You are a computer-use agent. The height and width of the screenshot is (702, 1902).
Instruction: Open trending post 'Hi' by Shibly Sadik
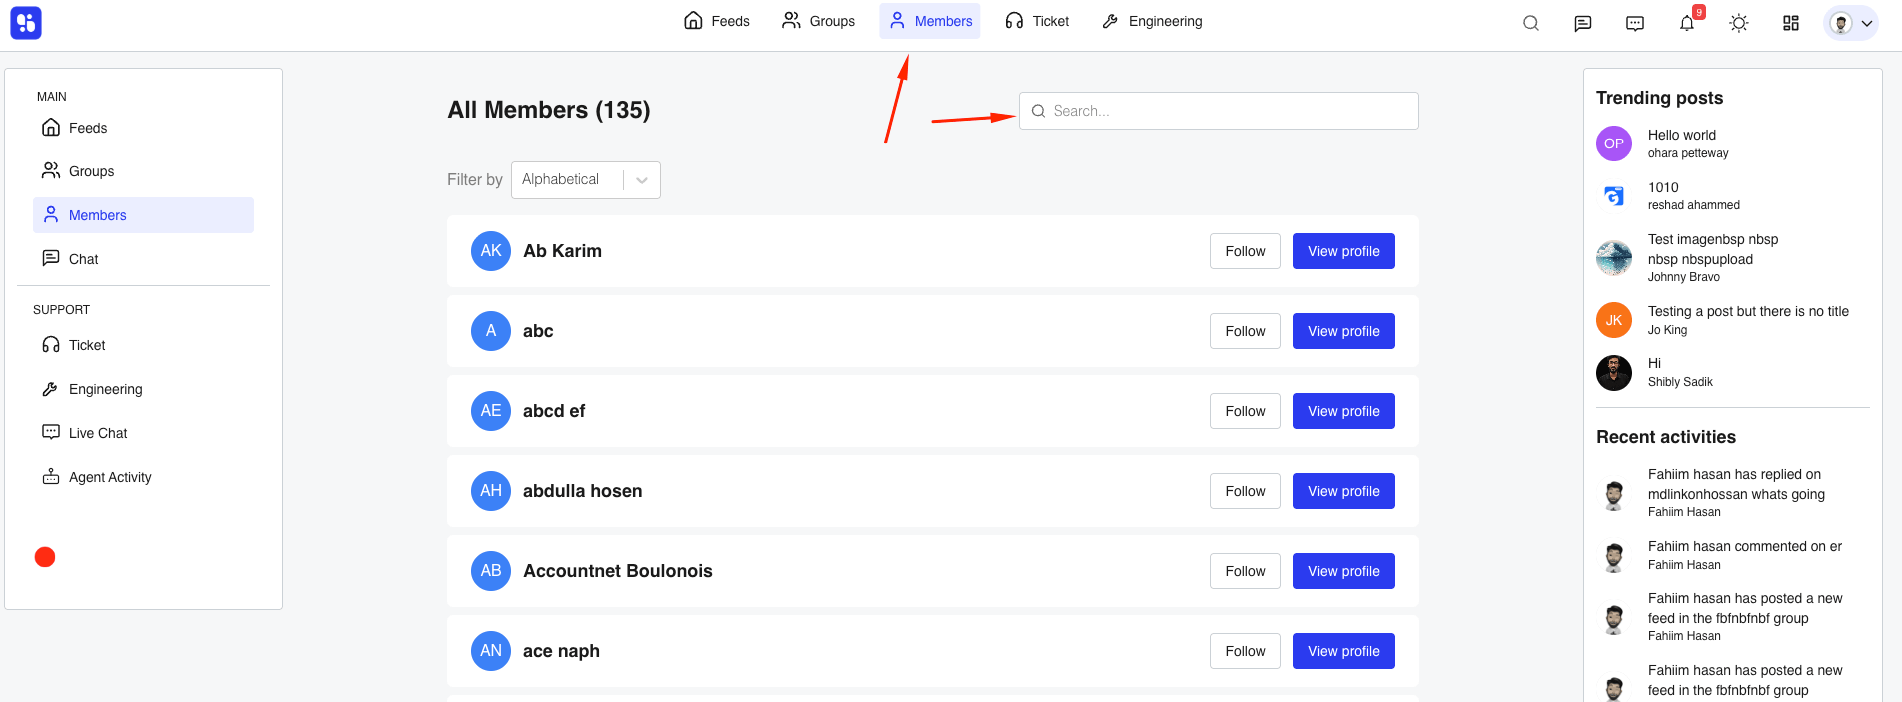pyautogui.click(x=1654, y=363)
